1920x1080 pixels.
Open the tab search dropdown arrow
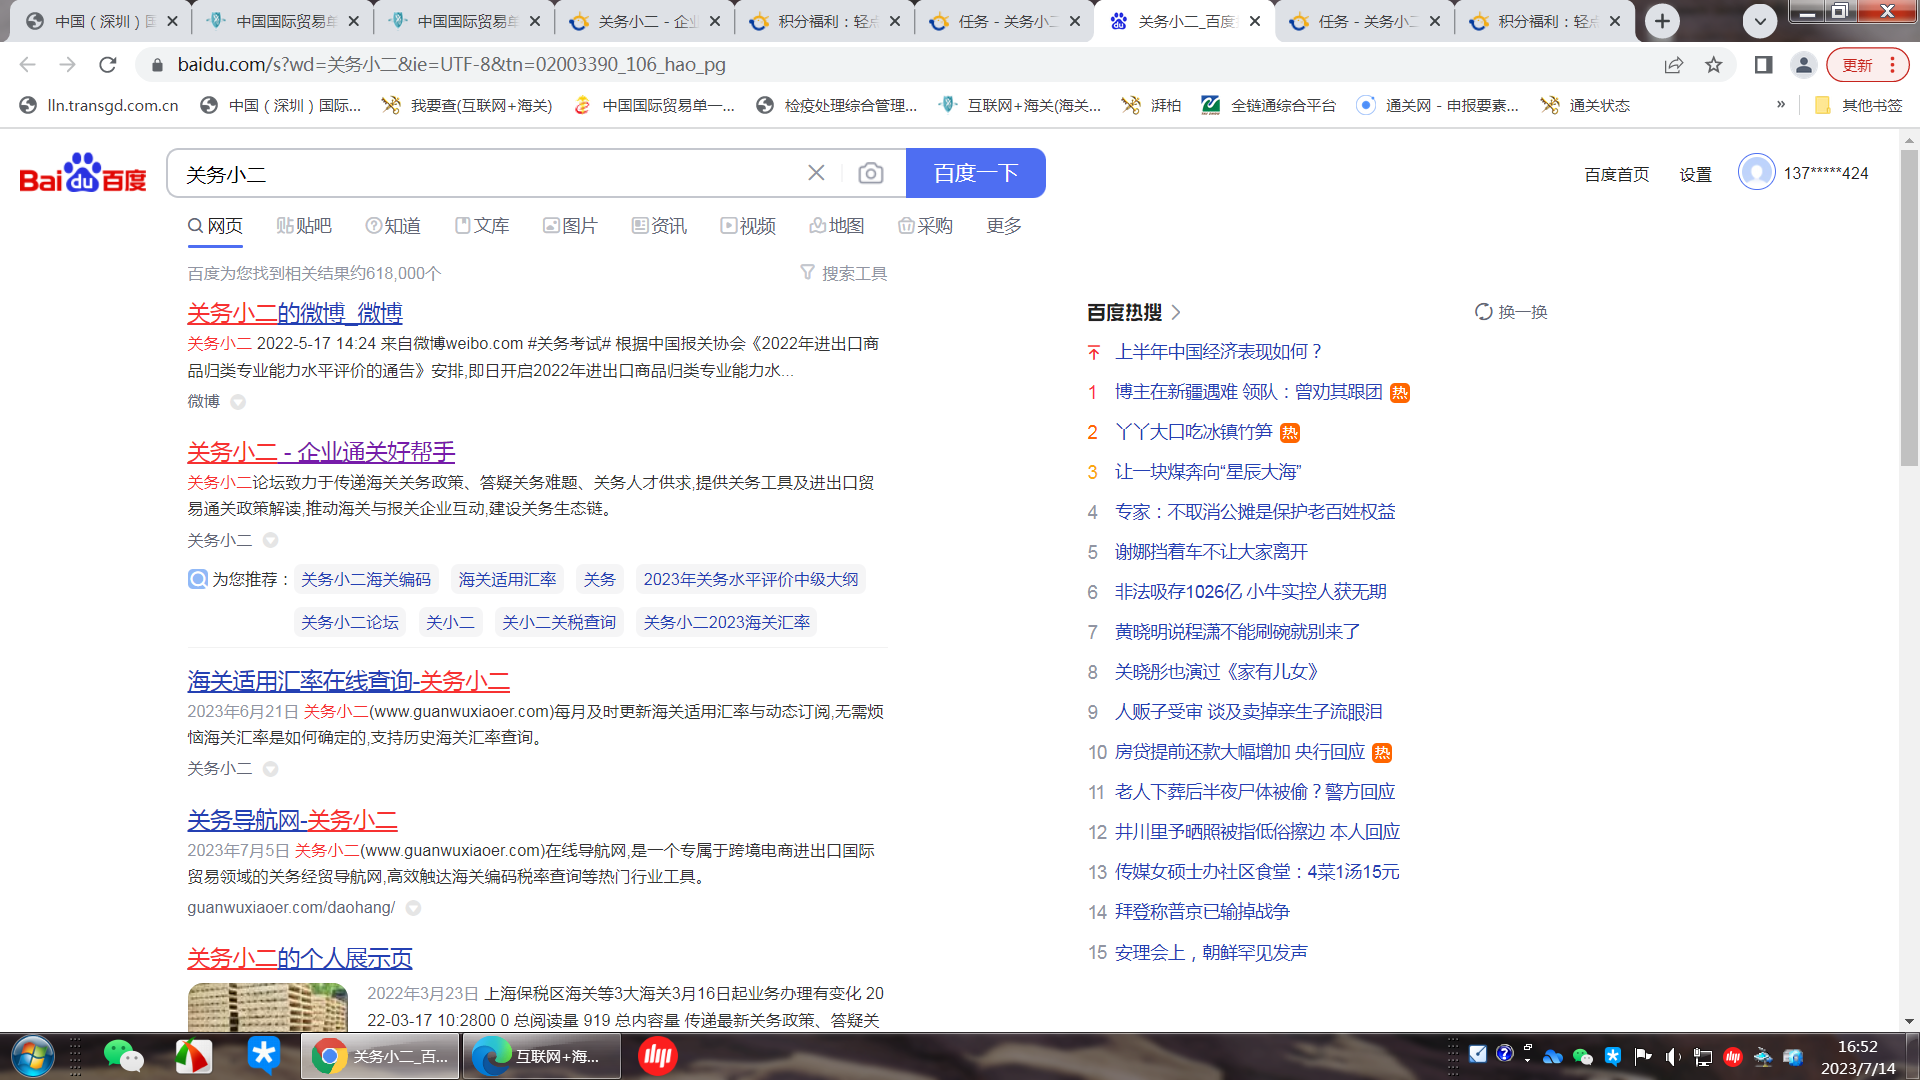pos(1760,21)
